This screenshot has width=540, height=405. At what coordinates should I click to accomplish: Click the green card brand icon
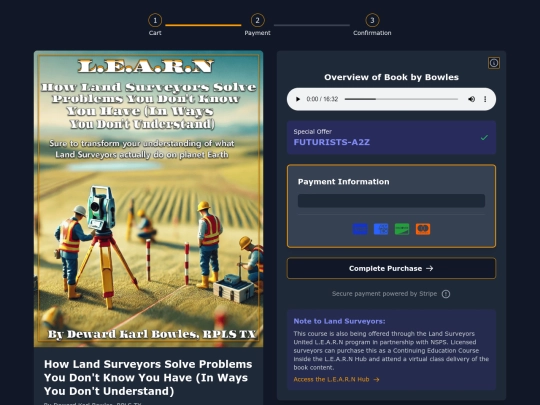pyautogui.click(x=402, y=229)
